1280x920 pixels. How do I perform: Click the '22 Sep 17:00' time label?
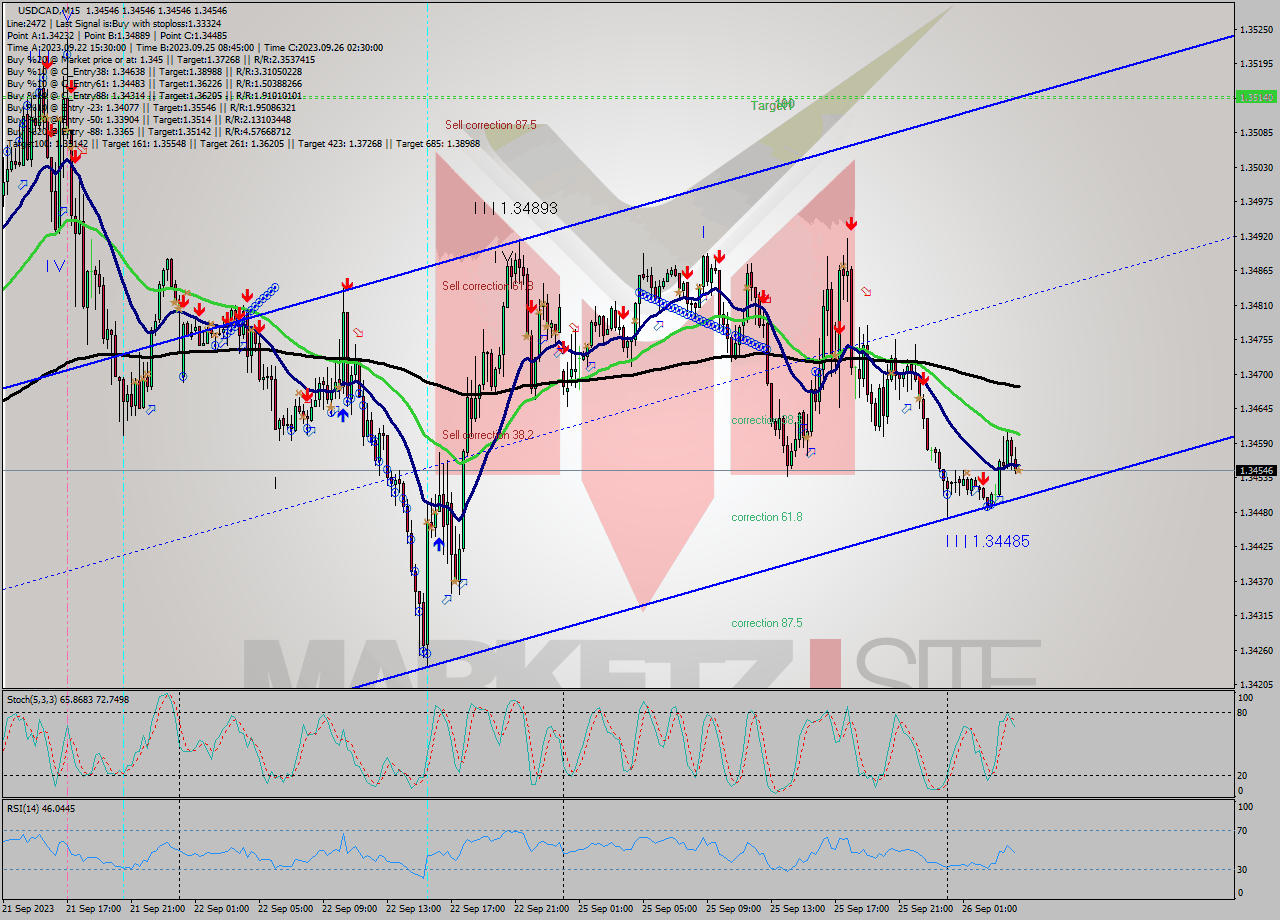click(x=478, y=909)
